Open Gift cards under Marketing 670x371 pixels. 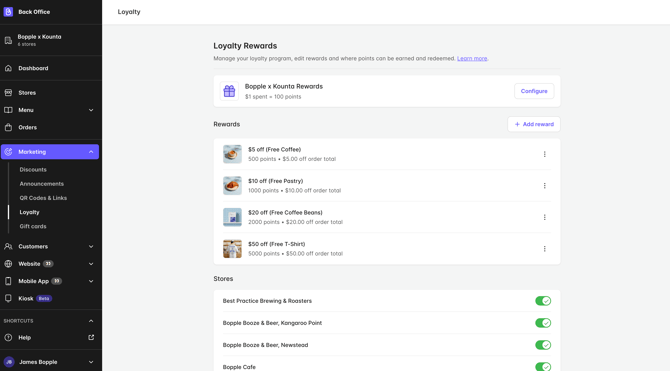33,226
